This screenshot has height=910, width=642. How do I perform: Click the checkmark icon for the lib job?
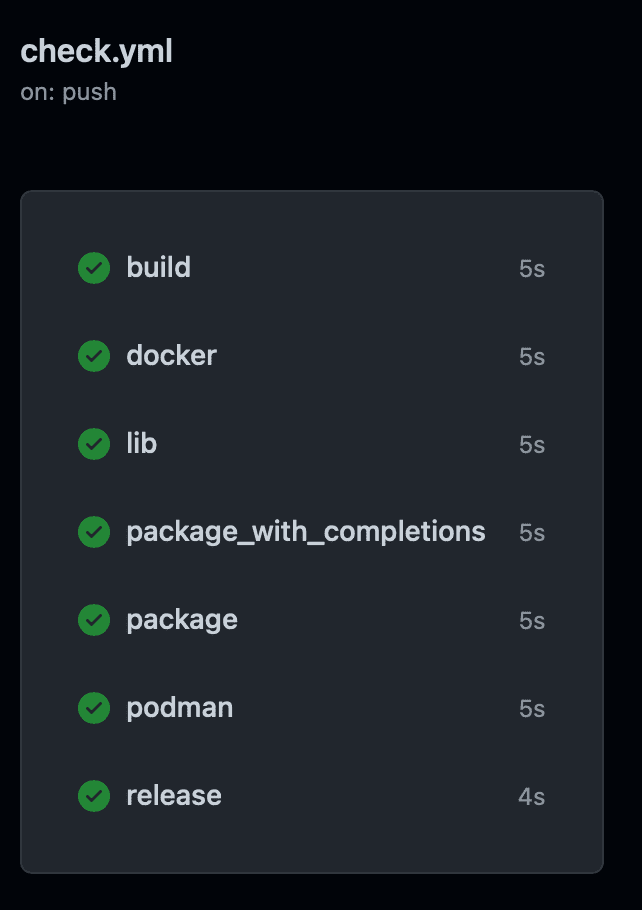pos(93,443)
